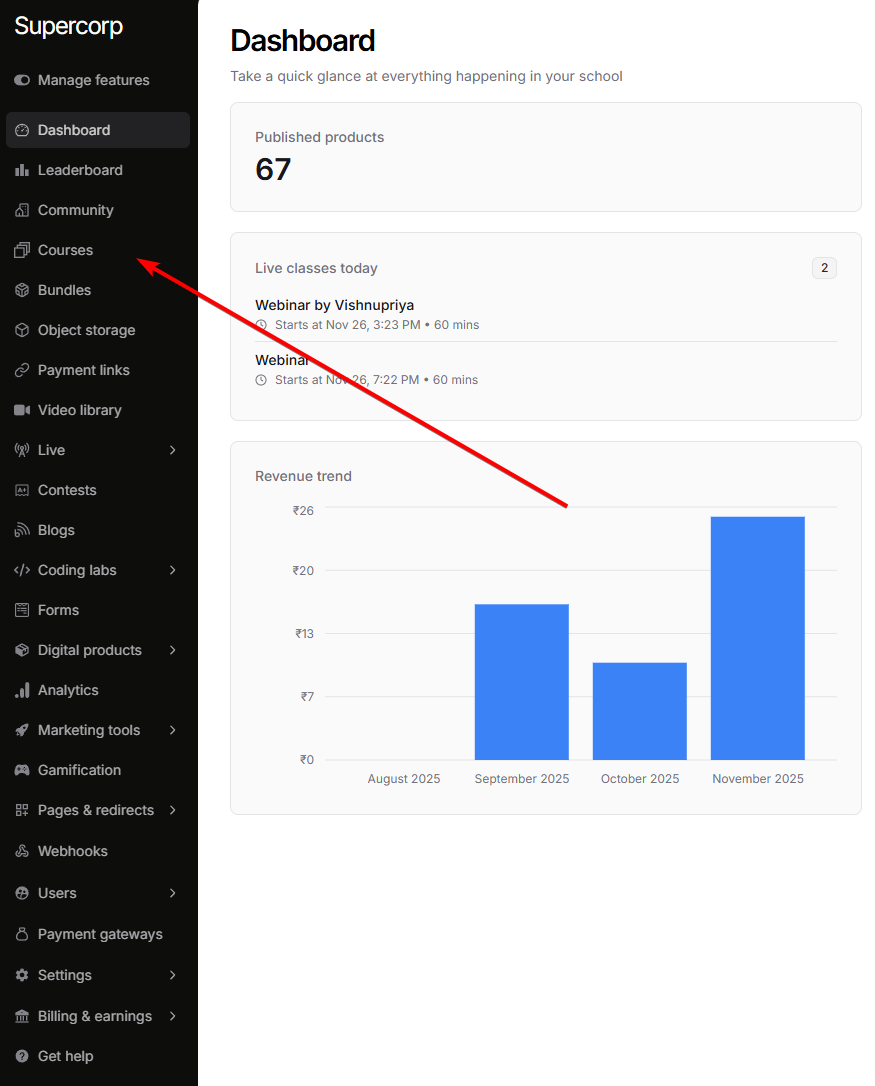The height and width of the screenshot is (1086, 875).
Task: Expand the Marketing tools chevron
Action: pos(172,730)
